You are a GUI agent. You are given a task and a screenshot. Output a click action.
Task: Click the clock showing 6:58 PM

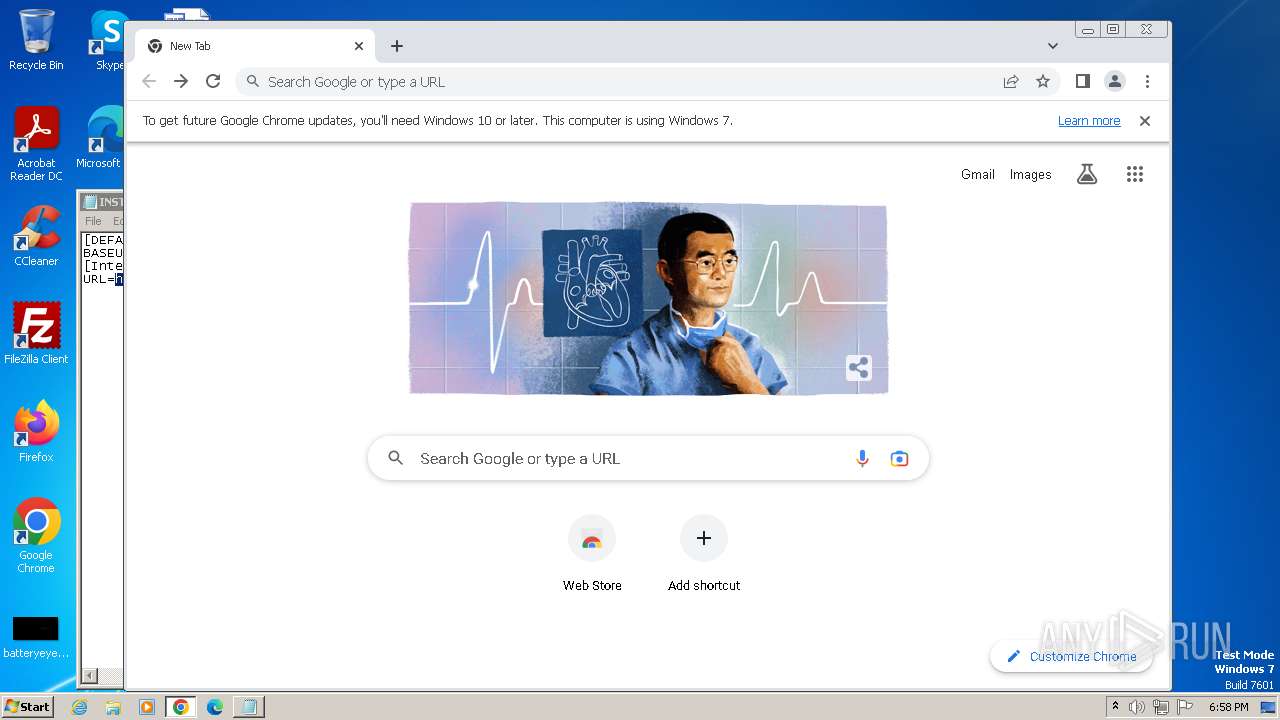[1229, 707]
